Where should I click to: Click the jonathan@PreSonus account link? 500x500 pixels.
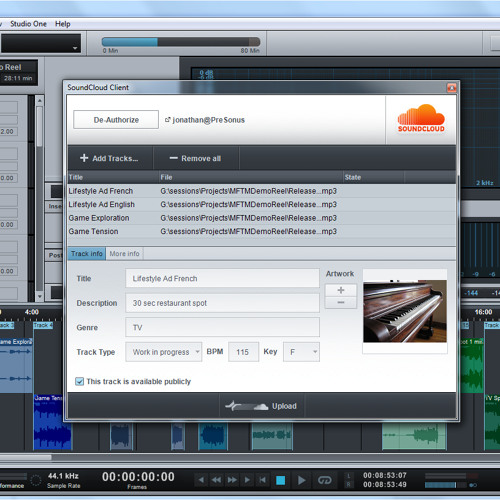pyautogui.click(x=209, y=120)
